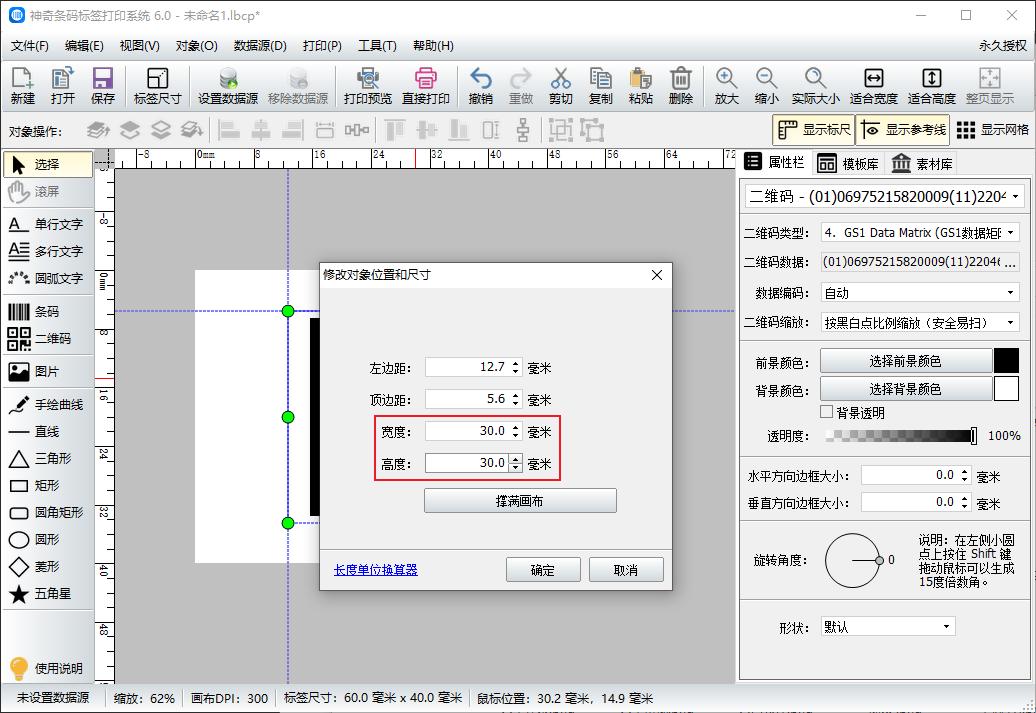1036x713 pixels.
Task: Open 打印预览 from the toolbar
Action: pyautogui.click(x=368, y=84)
